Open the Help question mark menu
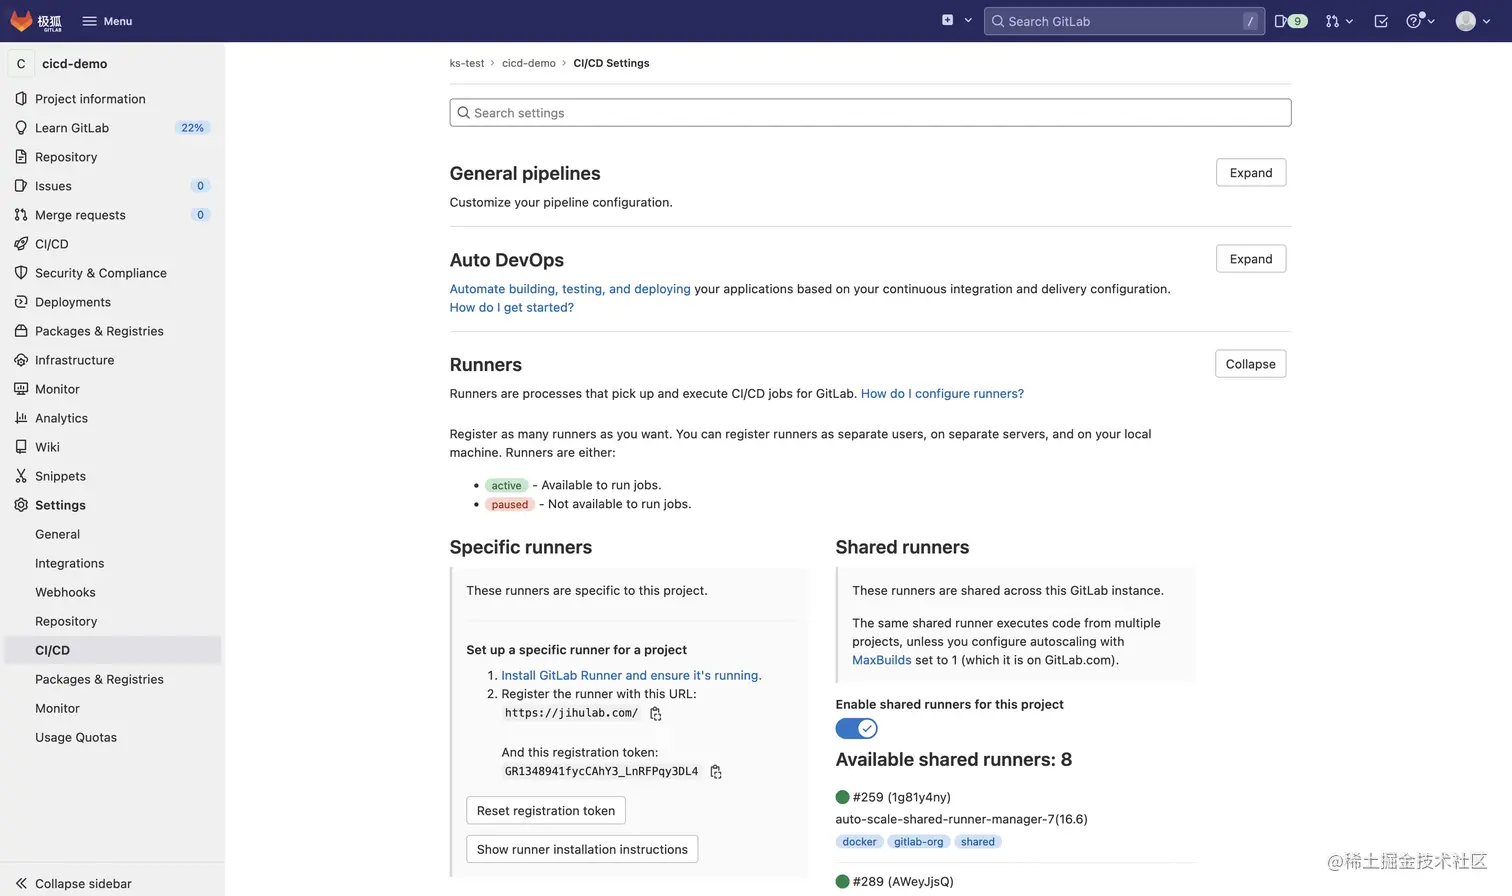The width and height of the screenshot is (1512, 896). [1420, 21]
